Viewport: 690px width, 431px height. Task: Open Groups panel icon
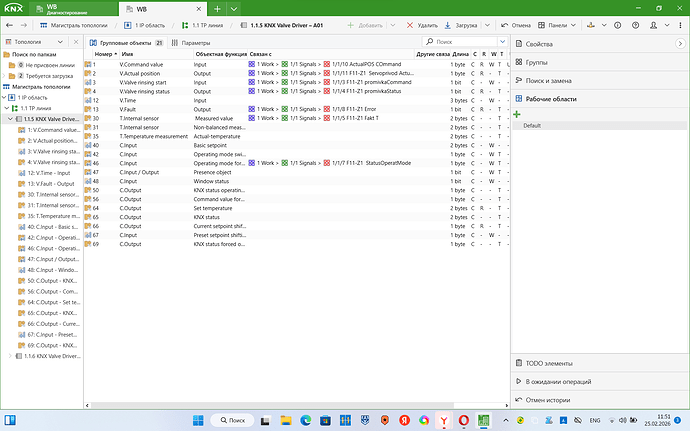tap(519, 62)
